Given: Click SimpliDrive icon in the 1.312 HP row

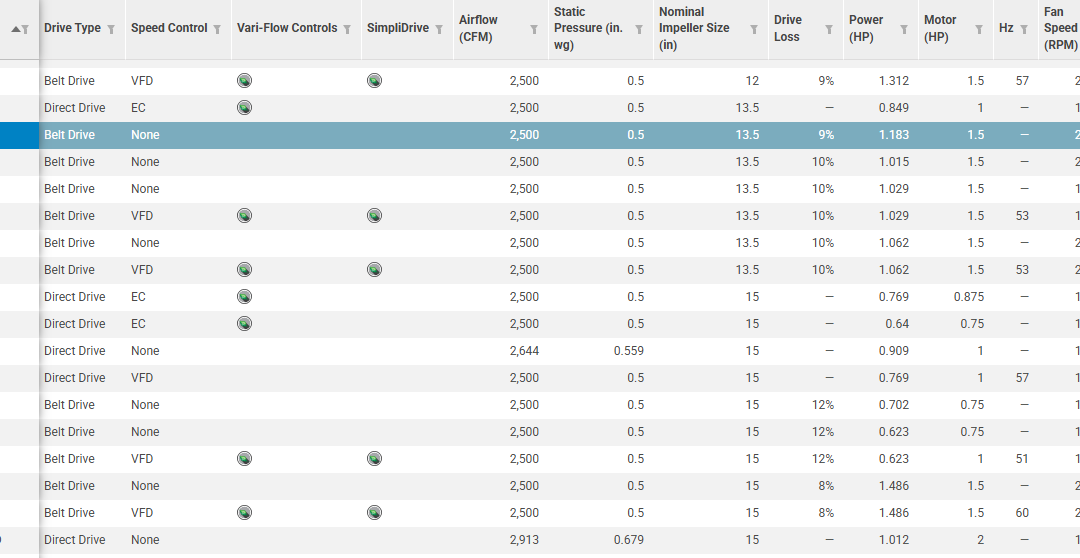Looking at the screenshot, I should click(374, 81).
